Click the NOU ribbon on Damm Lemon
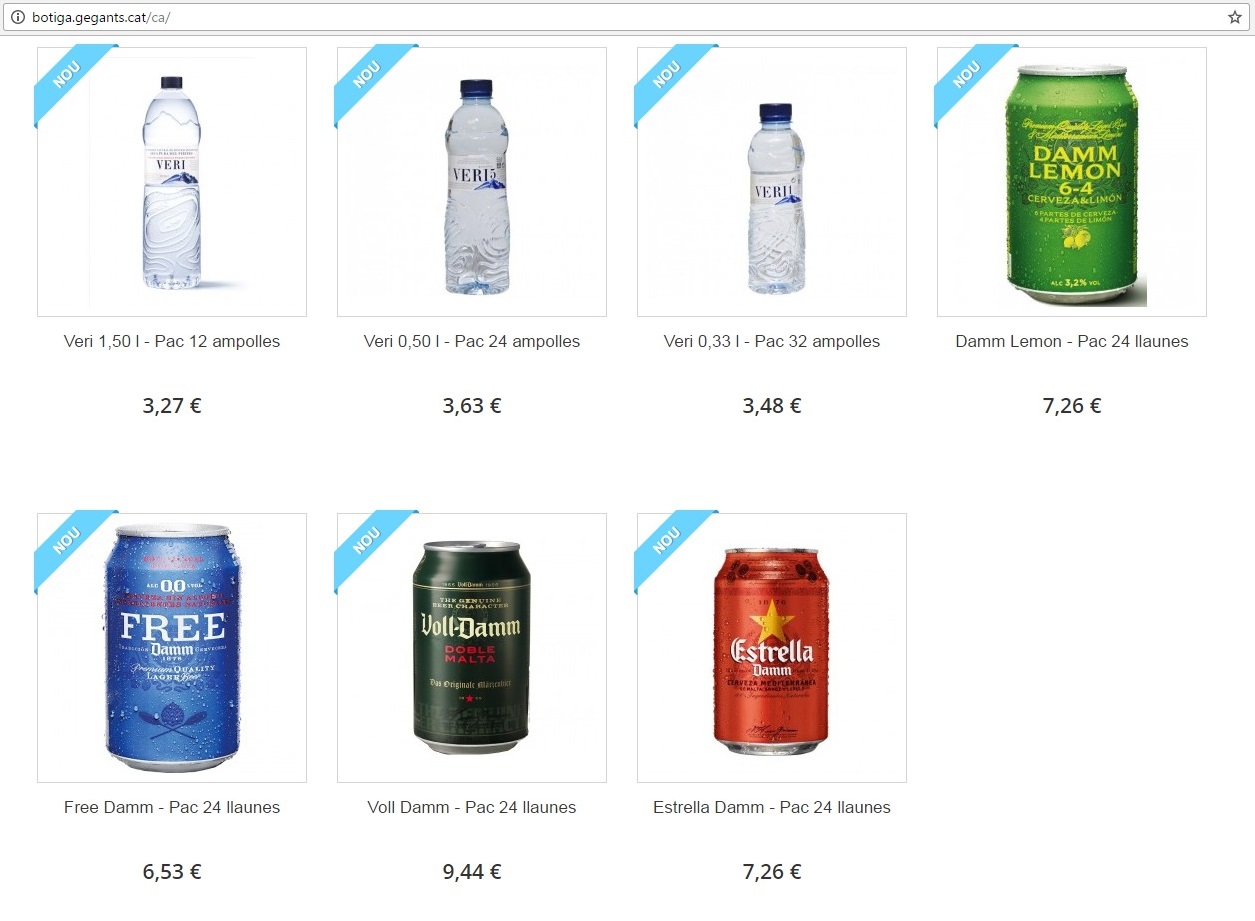 (x=968, y=75)
